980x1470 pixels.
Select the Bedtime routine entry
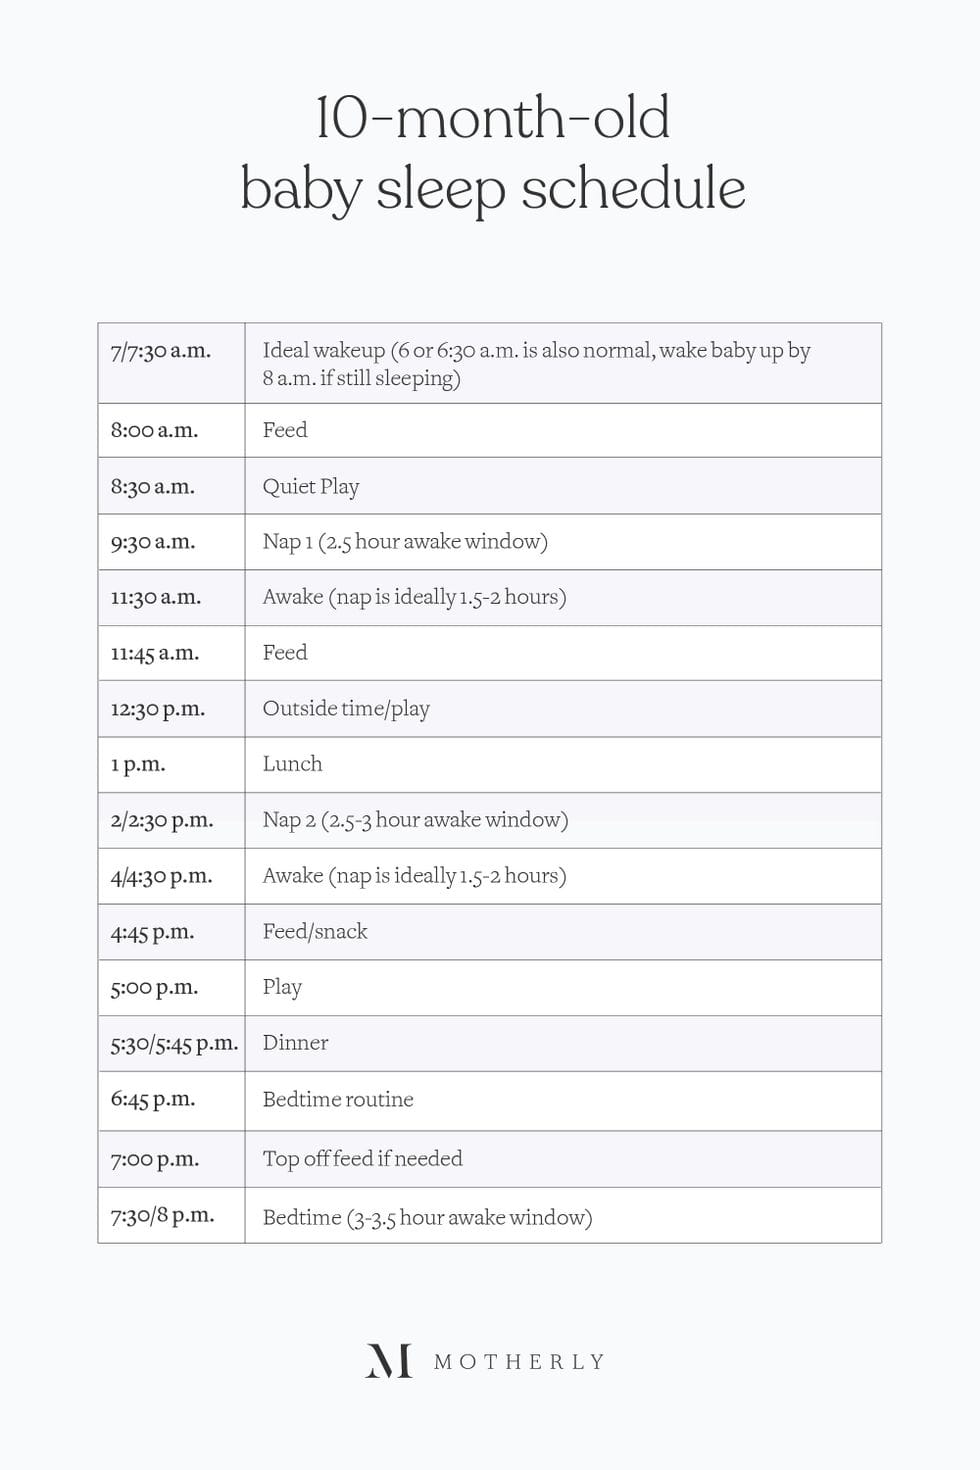pos(338,1100)
